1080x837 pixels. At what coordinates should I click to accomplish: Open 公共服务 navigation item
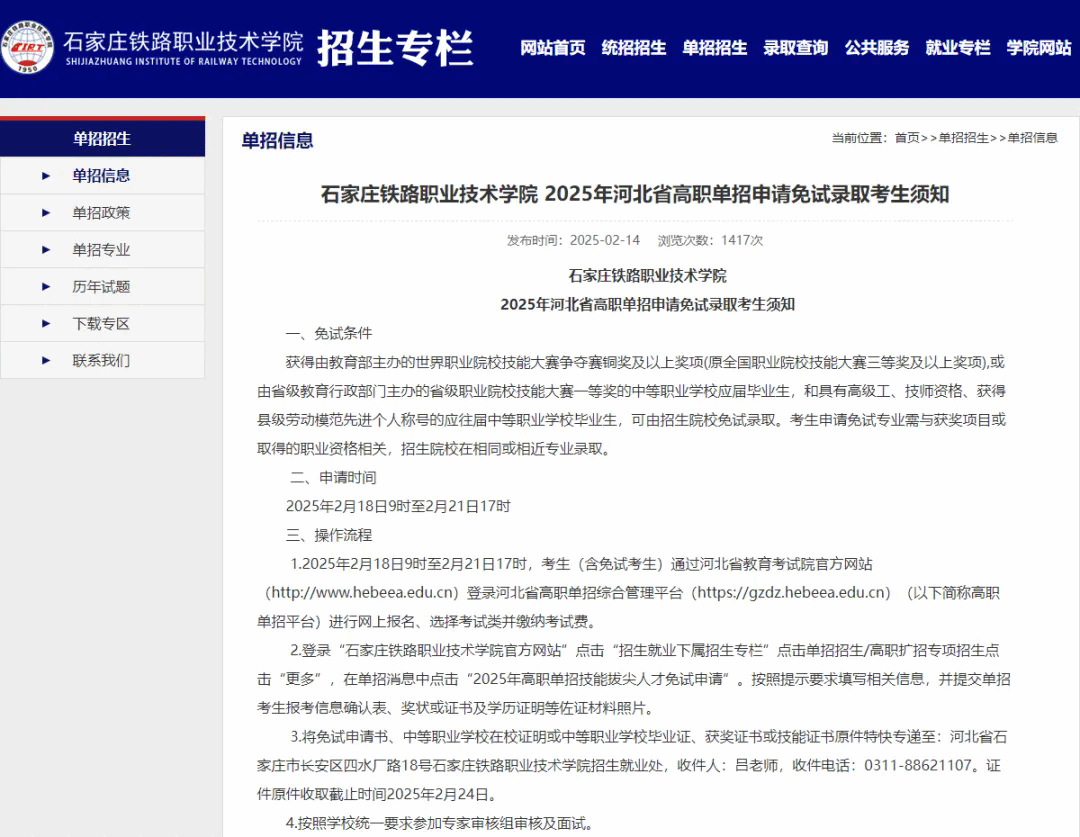tap(877, 48)
